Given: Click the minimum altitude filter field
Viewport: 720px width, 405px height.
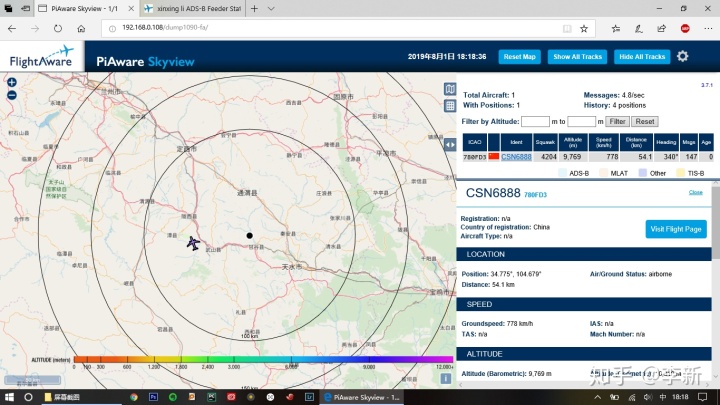Looking at the screenshot, I should [x=535, y=121].
